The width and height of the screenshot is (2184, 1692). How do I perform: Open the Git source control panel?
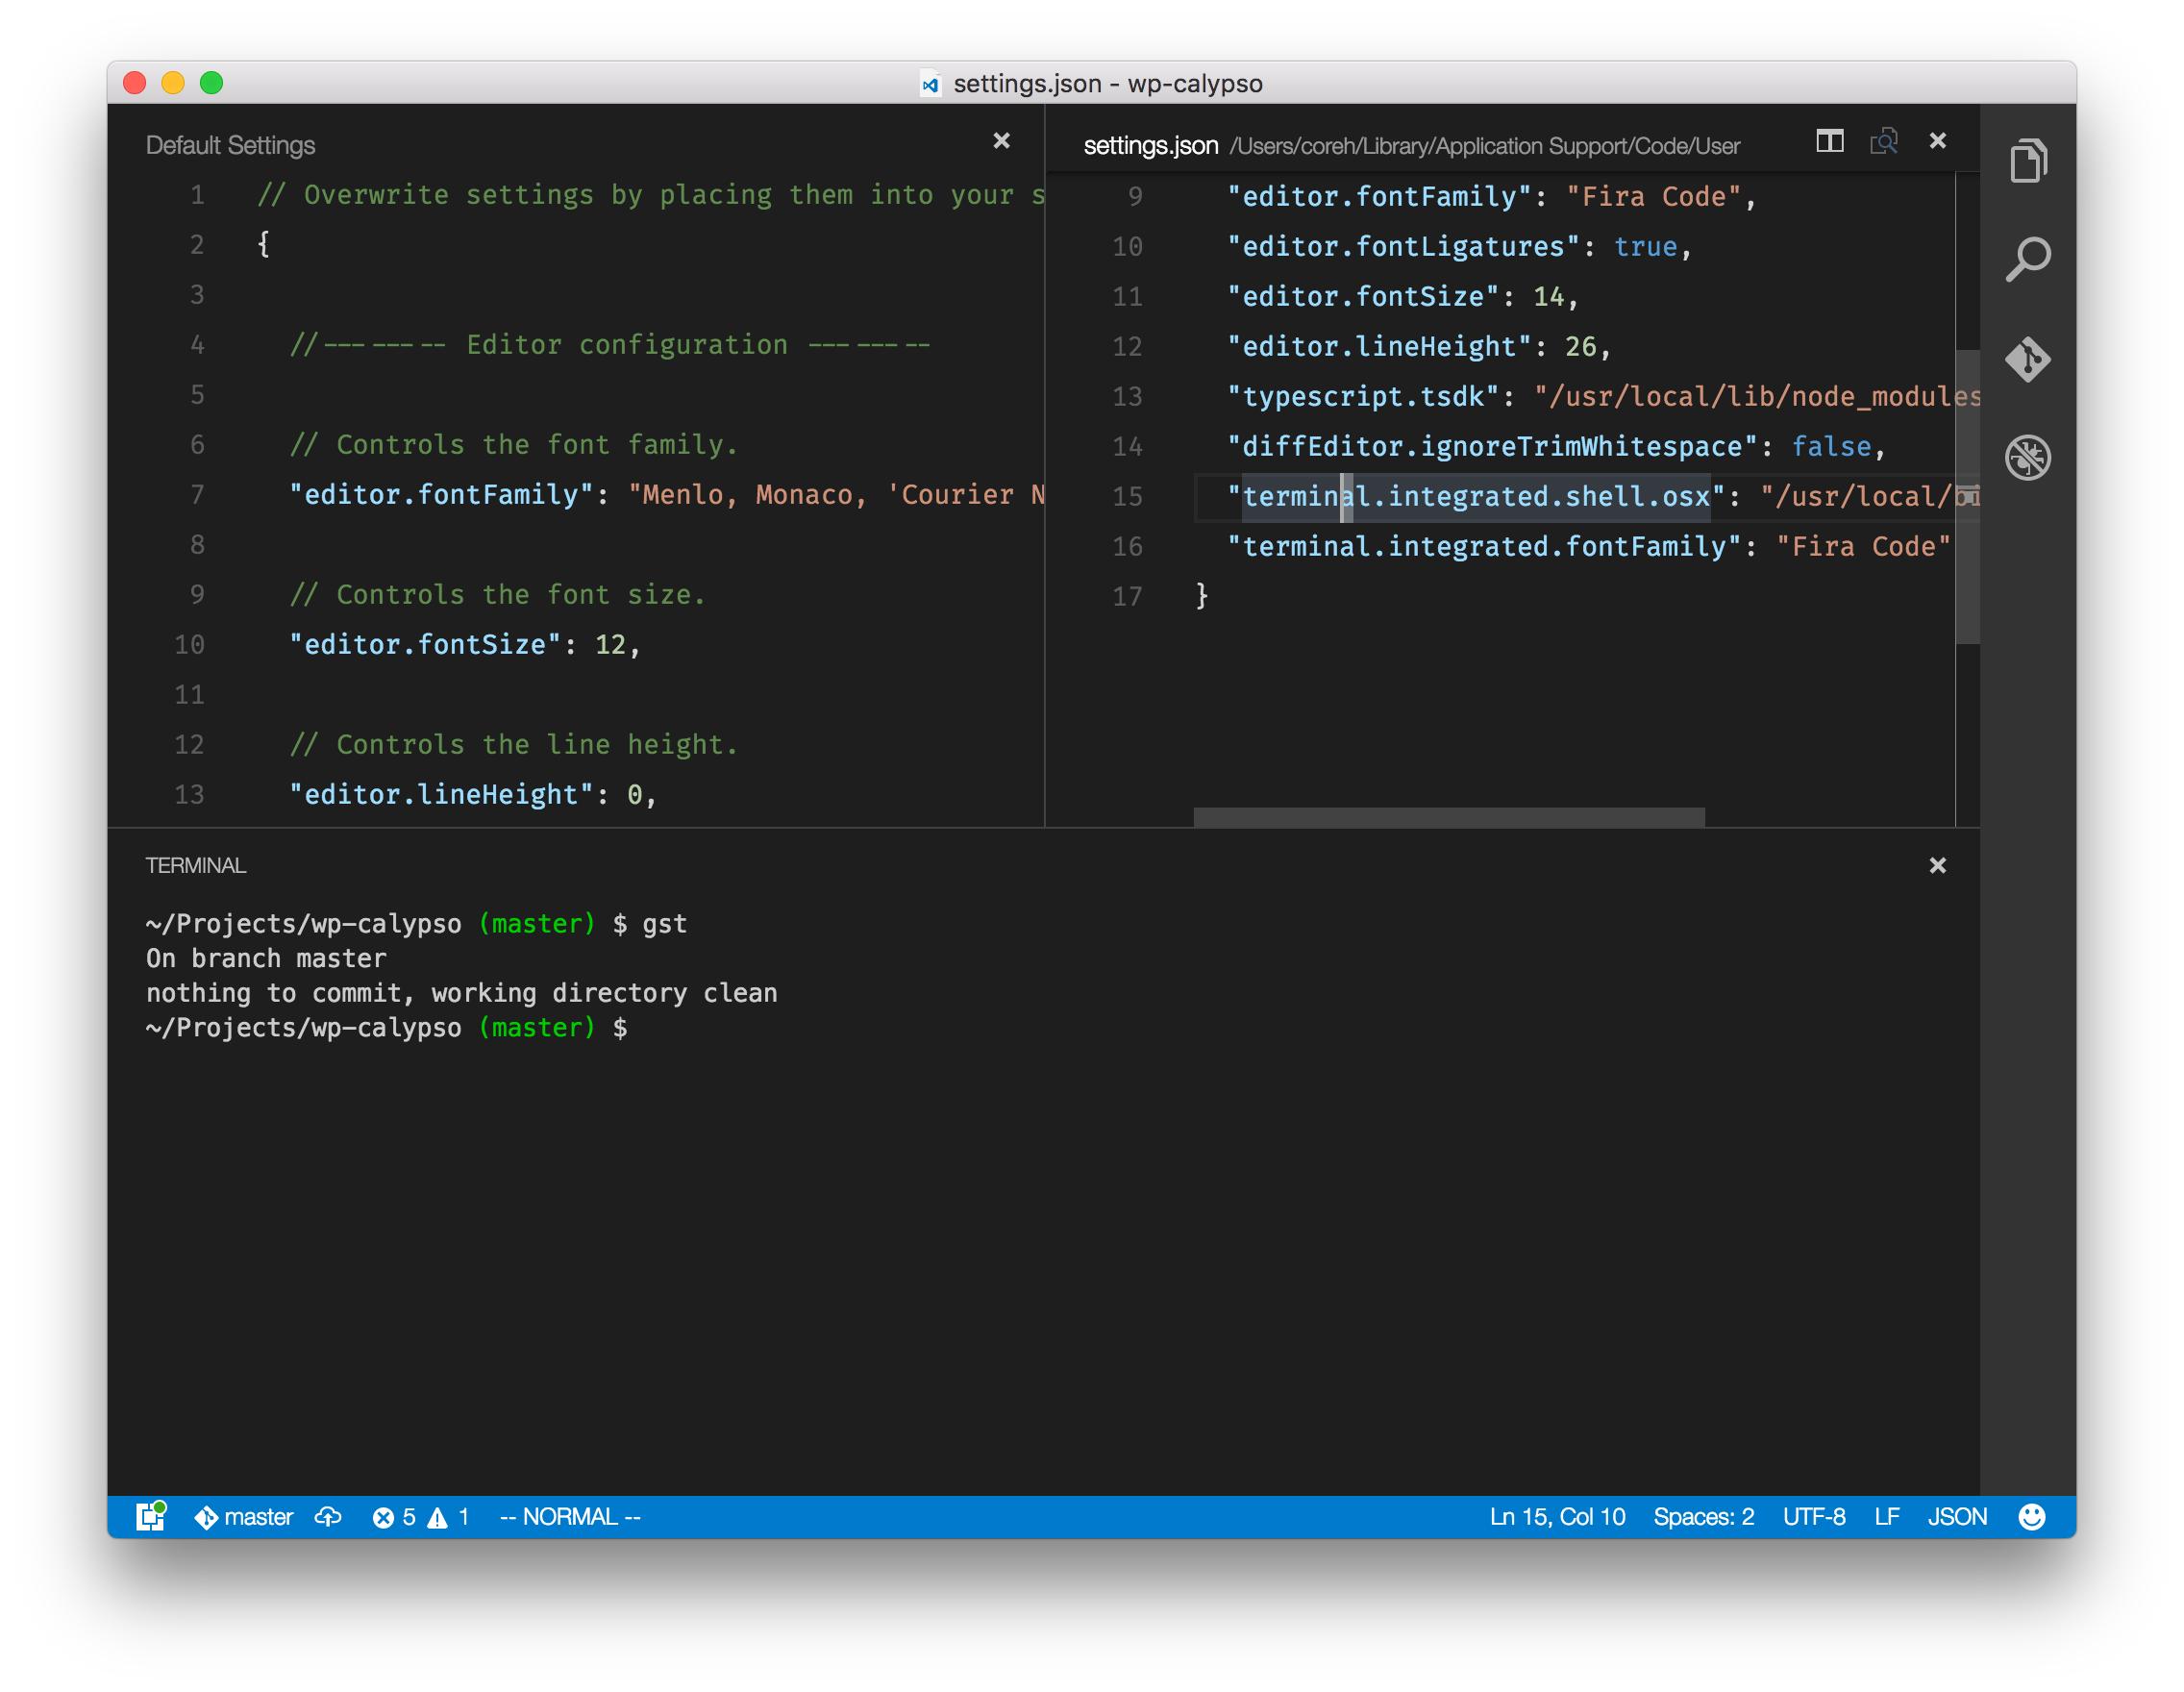click(x=2027, y=360)
